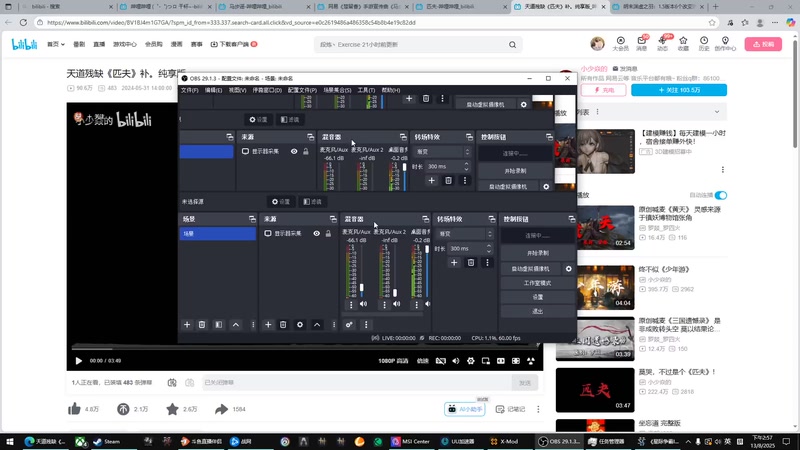This screenshot has width=800, height=450.
Task: Adjust 麦克风/Aux volume fader handle
Action: click(362, 288)
